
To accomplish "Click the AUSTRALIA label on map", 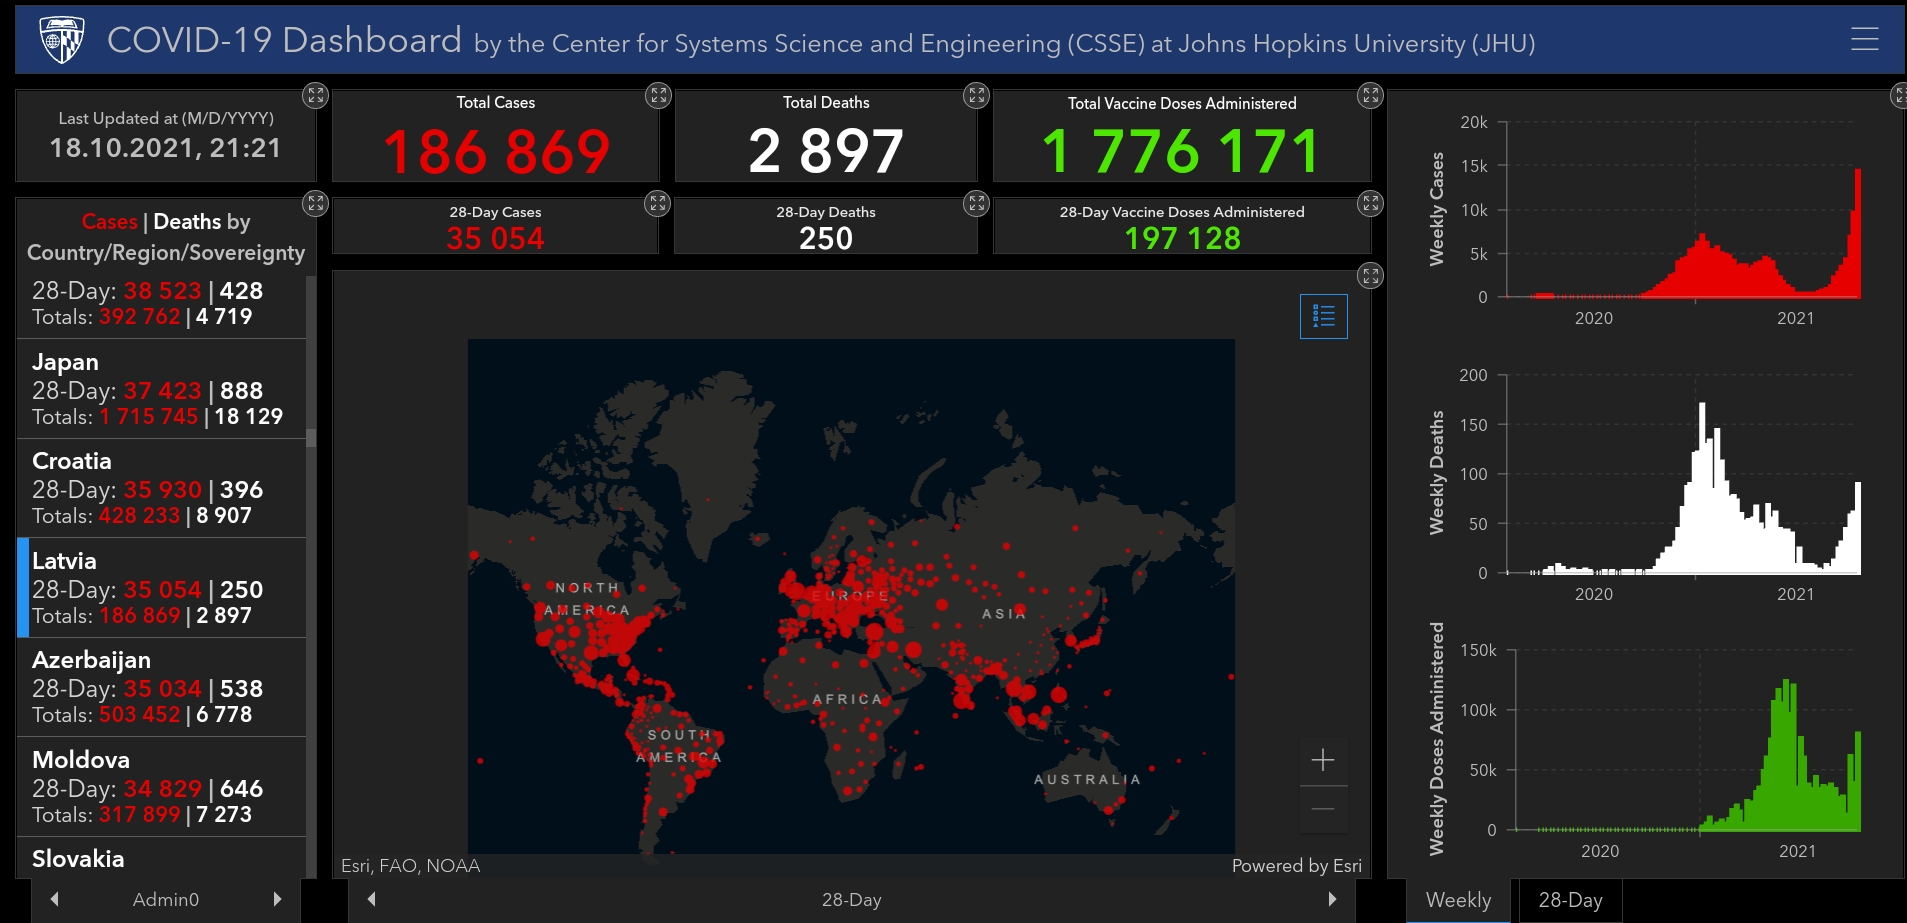I will 1087,780.
